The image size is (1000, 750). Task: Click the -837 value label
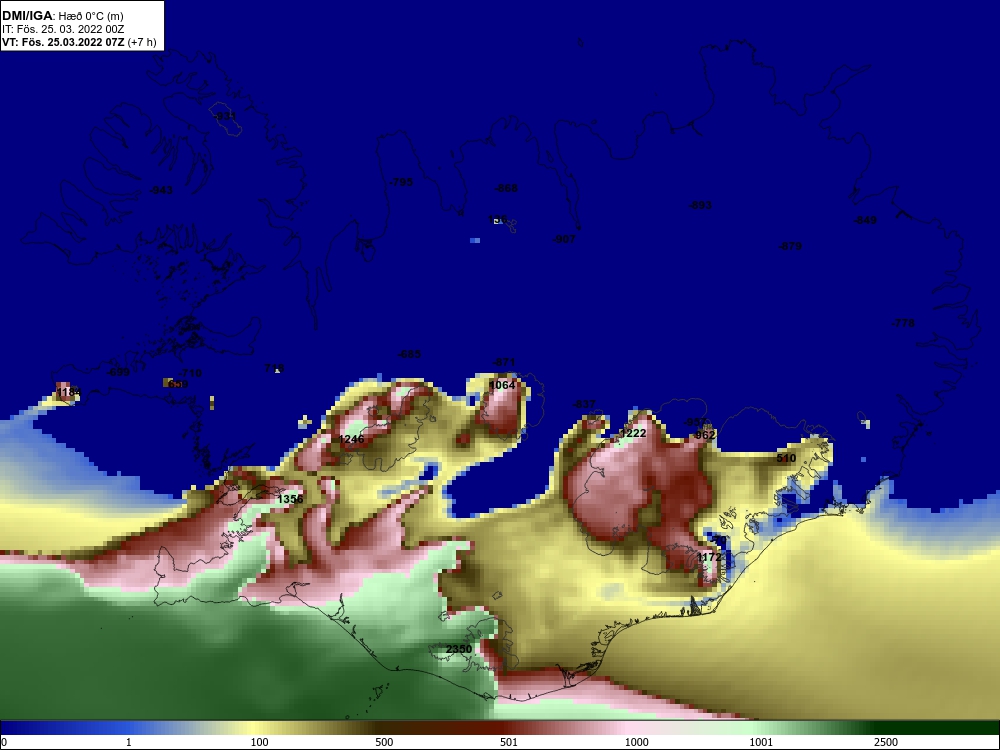pos(584,404)
